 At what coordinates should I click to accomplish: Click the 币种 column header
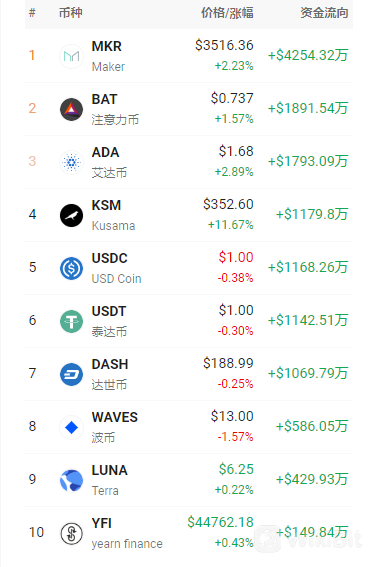pyautogui.click(x=71, y=13)
